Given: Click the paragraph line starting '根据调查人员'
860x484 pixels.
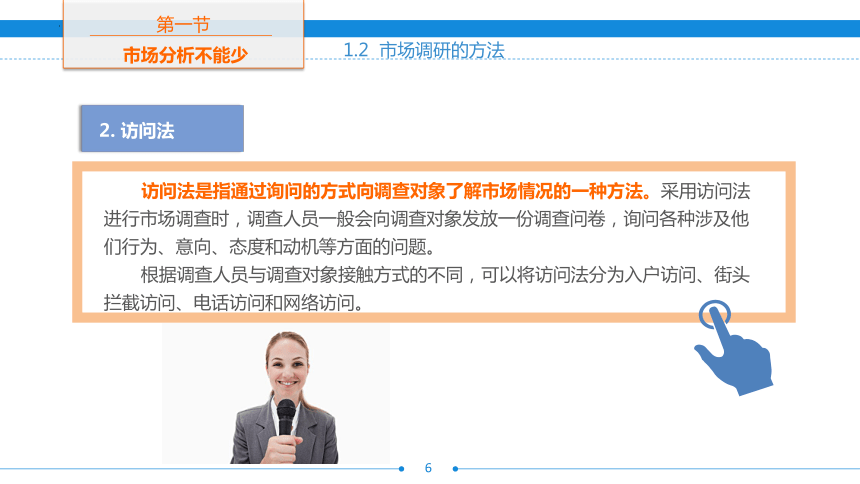Looking at the screenshot, I should coord(445,274).
